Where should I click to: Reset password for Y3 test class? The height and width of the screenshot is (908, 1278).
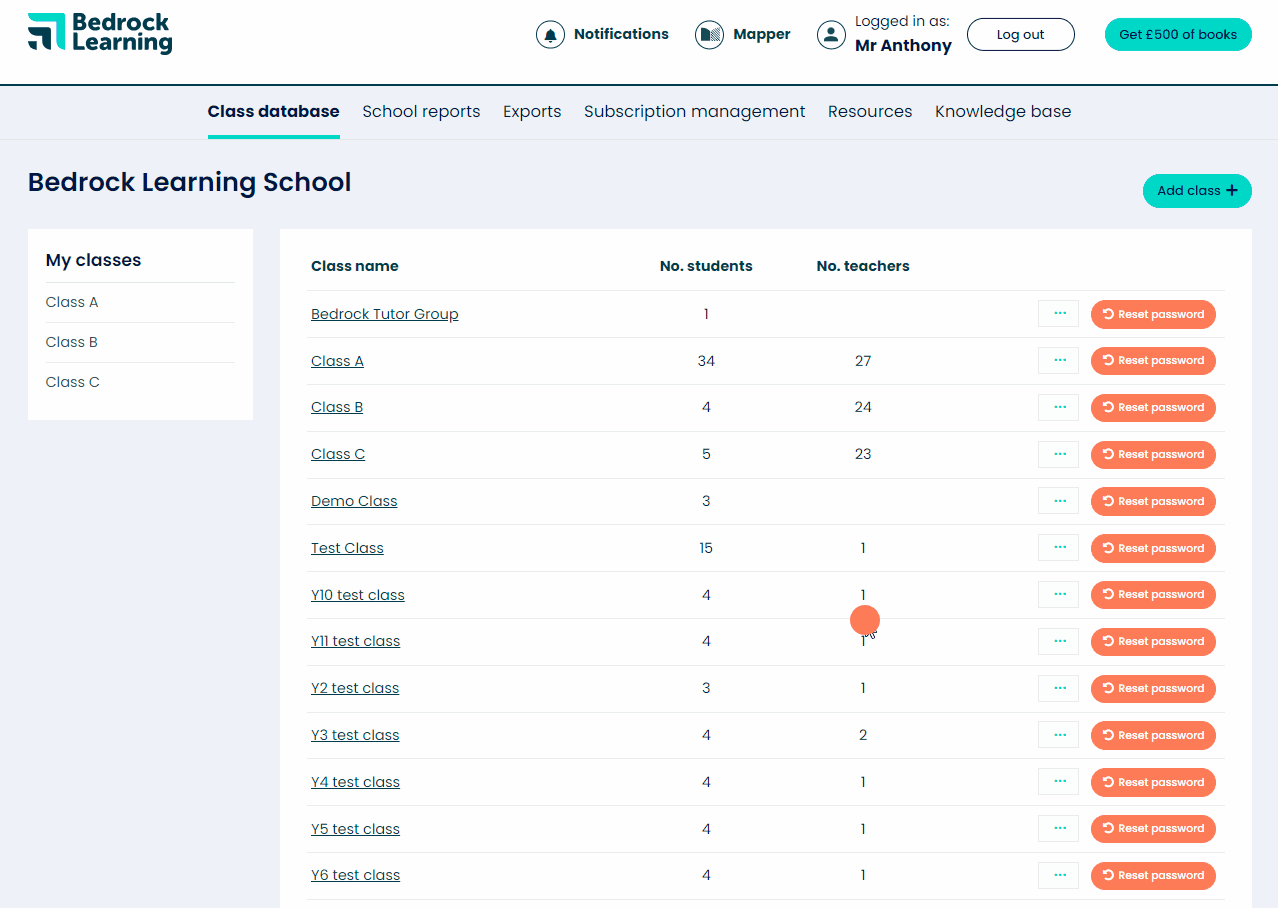(1153, 735)
